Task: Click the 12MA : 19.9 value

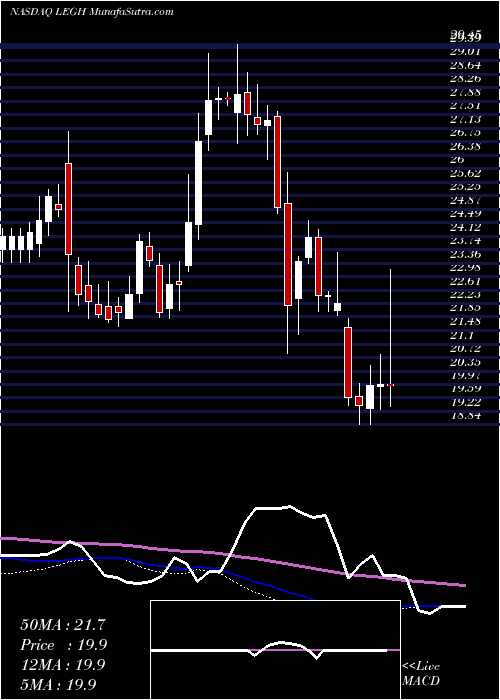Action: (63, 665)
